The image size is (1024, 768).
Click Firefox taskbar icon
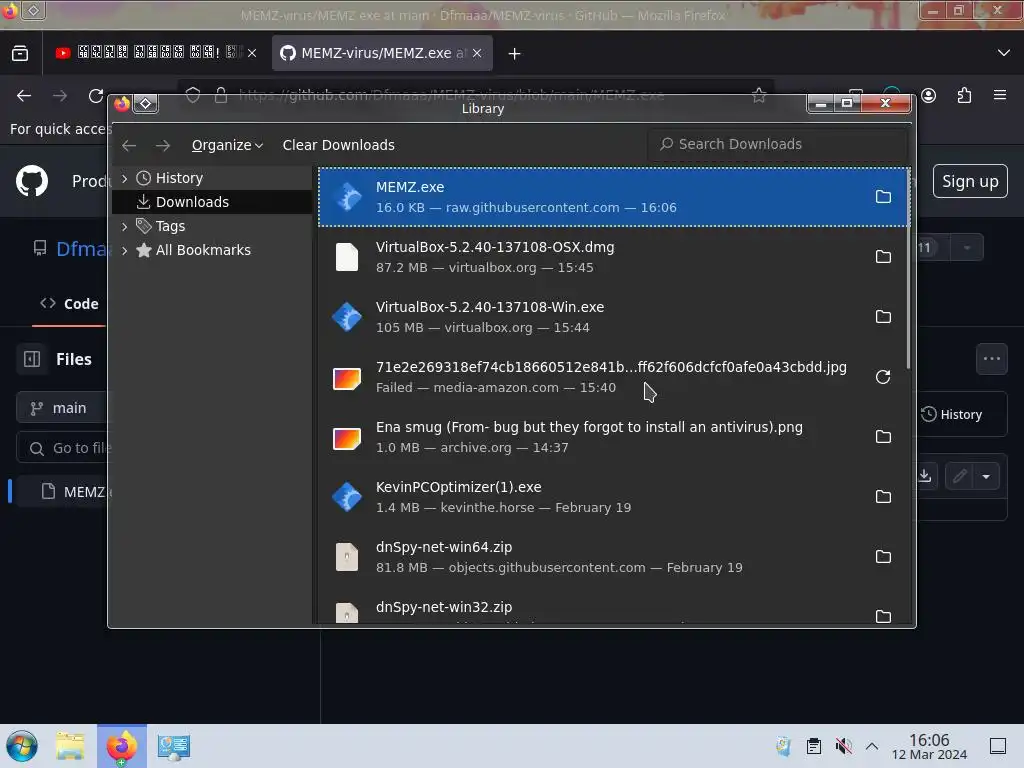point(121,746)
